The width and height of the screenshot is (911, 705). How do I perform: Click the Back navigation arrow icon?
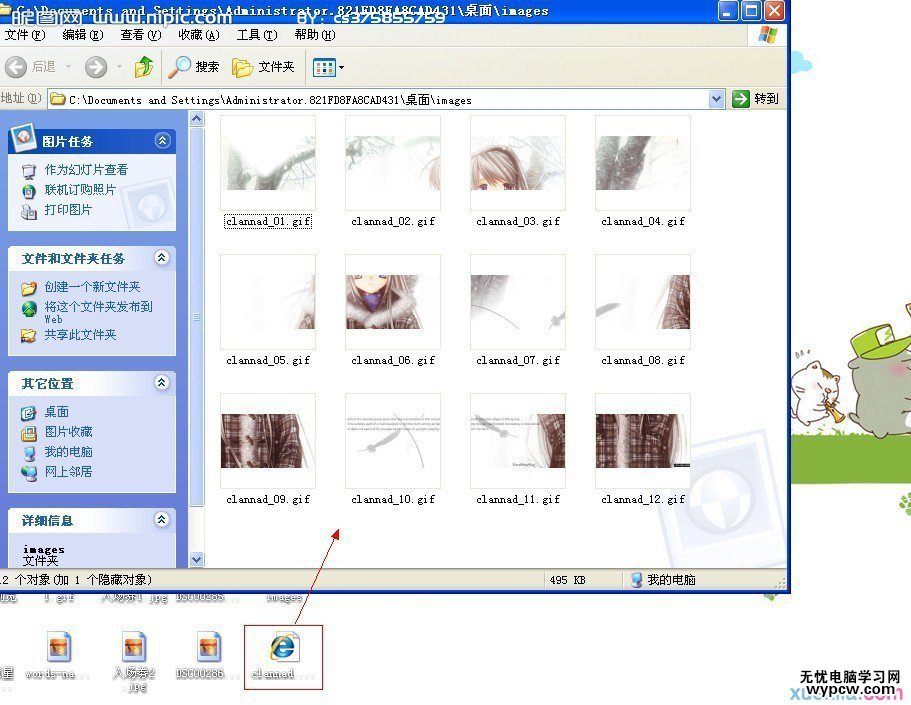coord(16,67)
